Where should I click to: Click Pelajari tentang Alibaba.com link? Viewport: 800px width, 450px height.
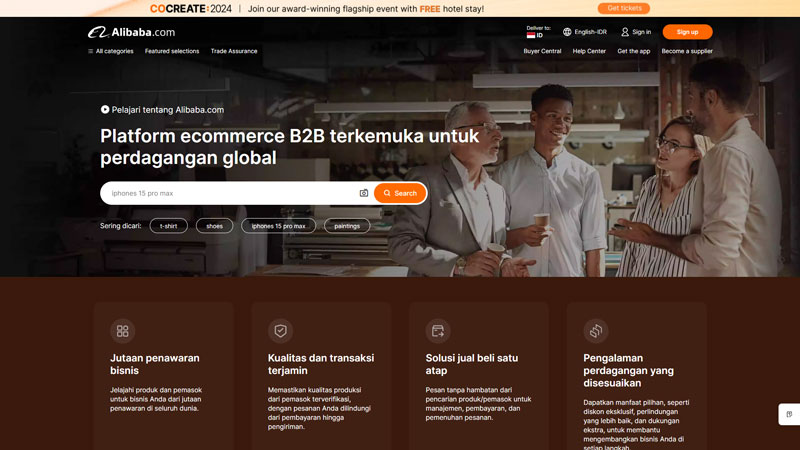(167, 110)
